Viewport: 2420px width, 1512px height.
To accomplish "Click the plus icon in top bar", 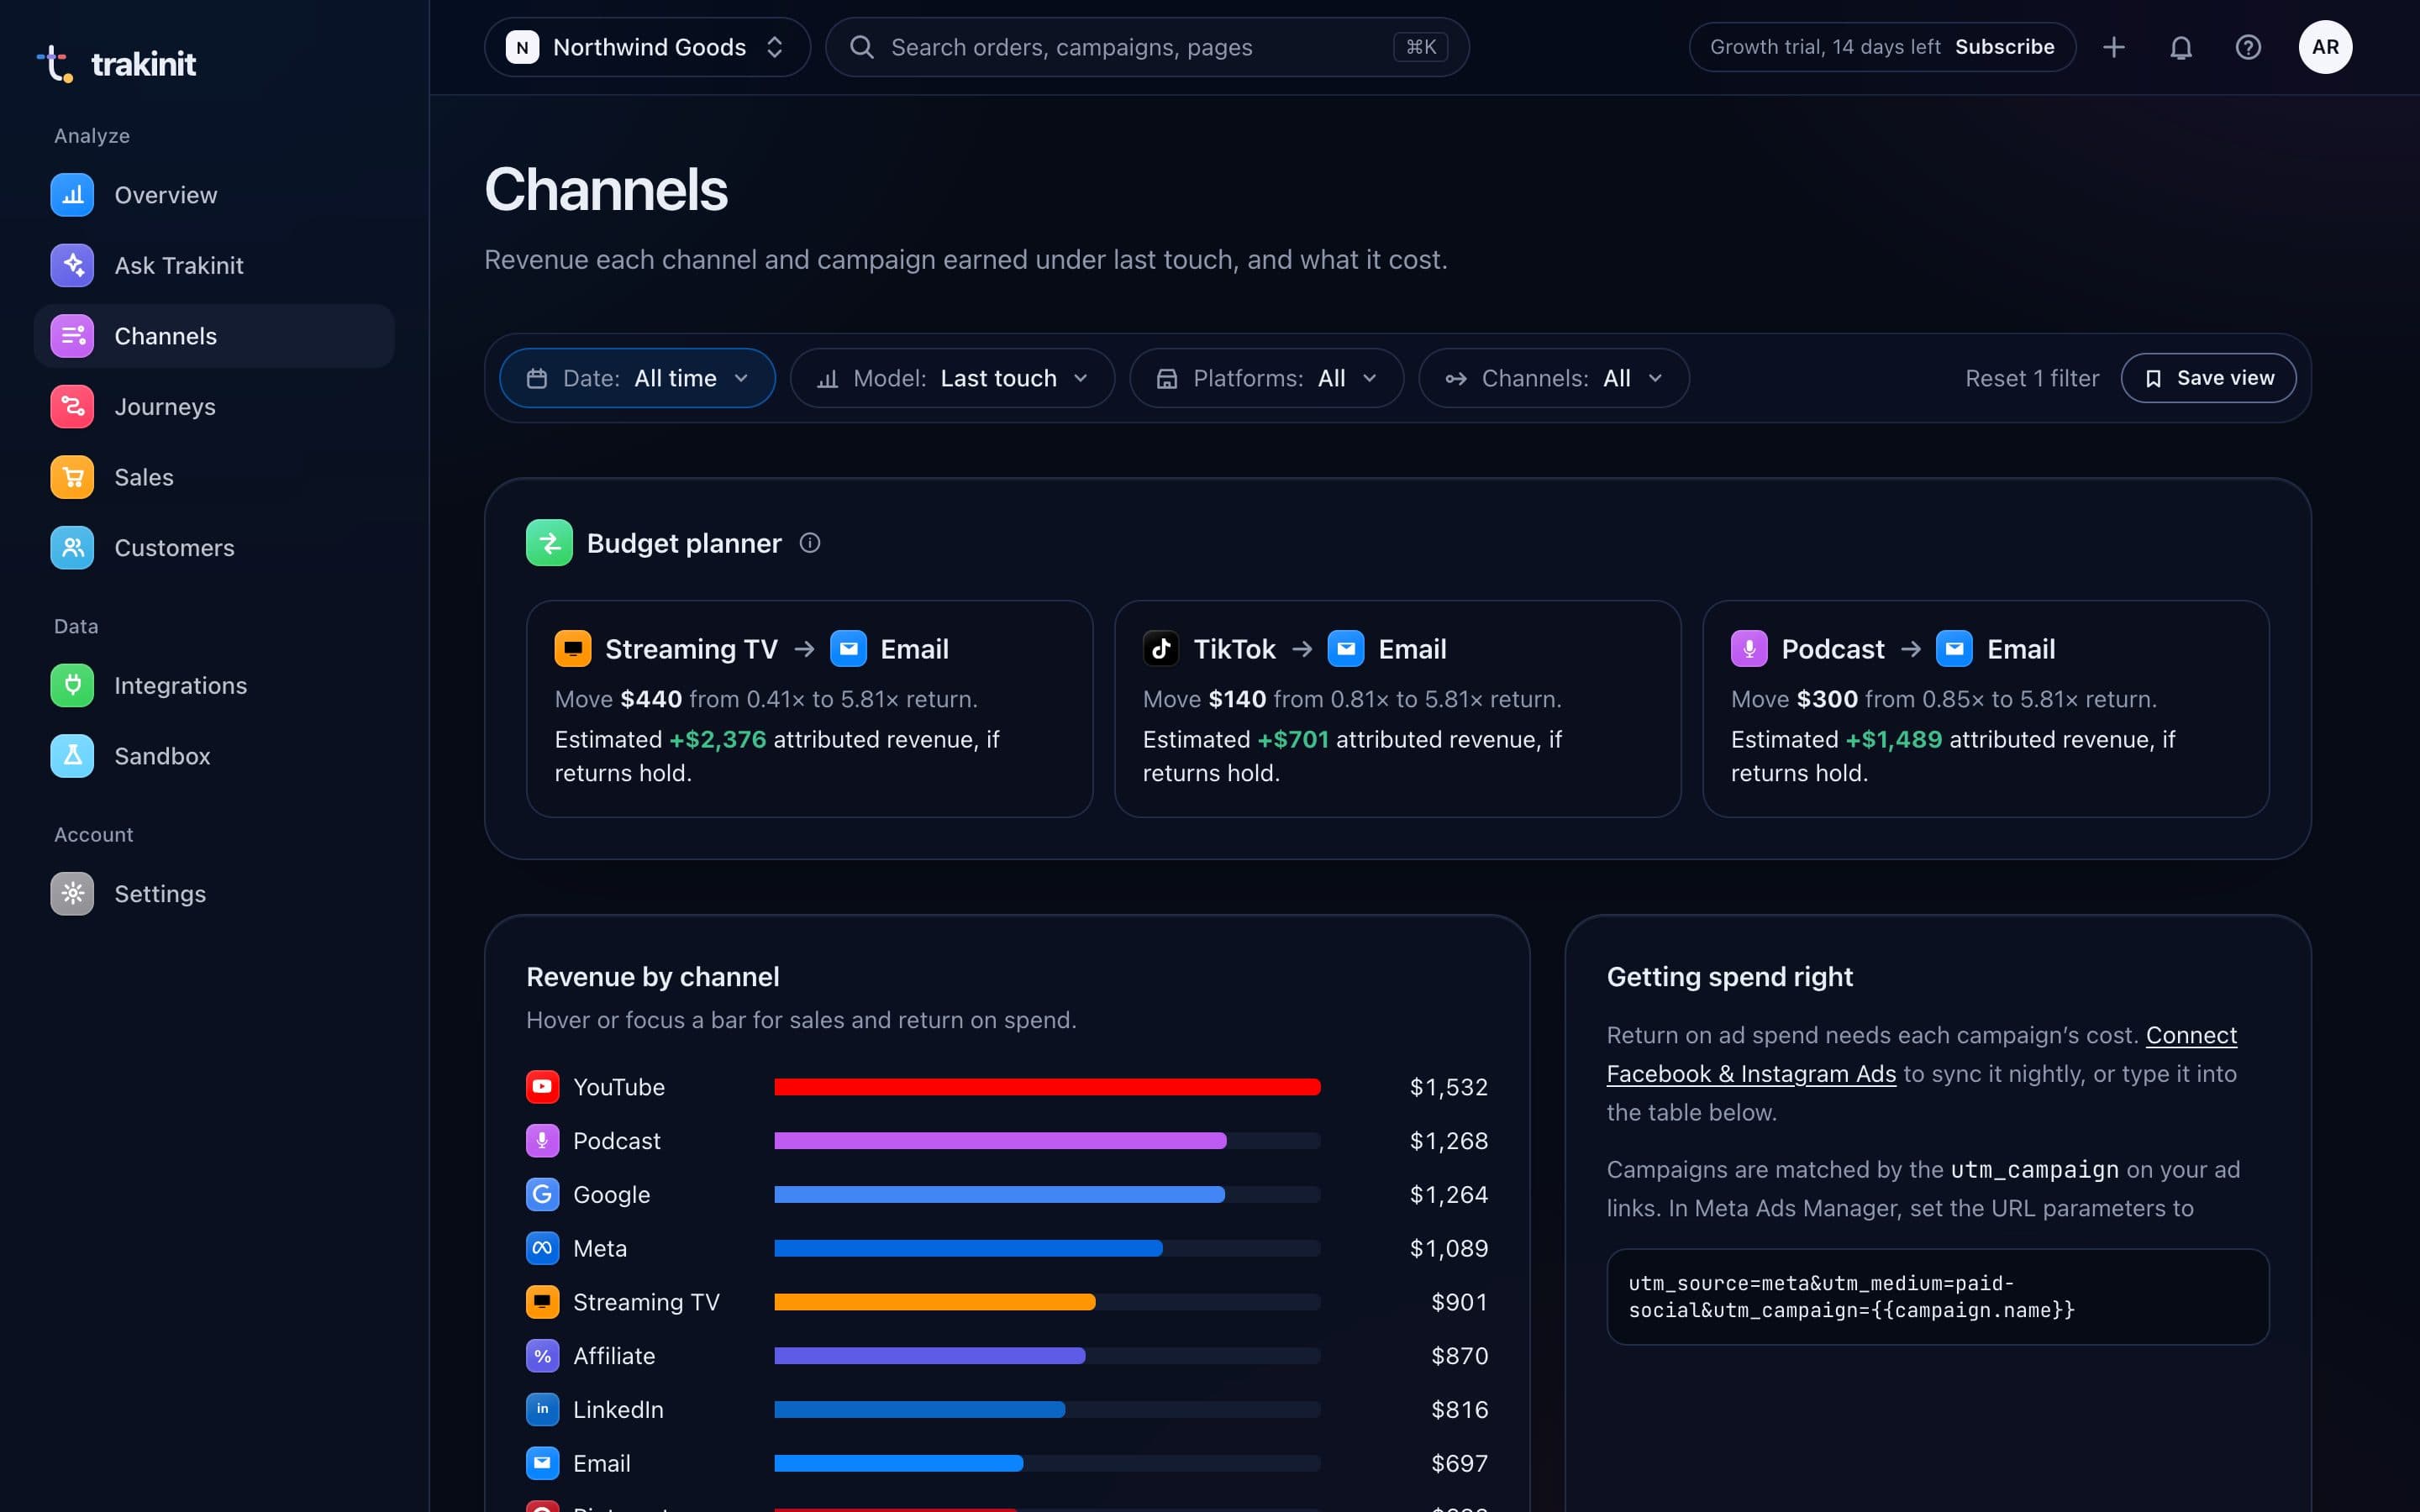I will 2114,47.
